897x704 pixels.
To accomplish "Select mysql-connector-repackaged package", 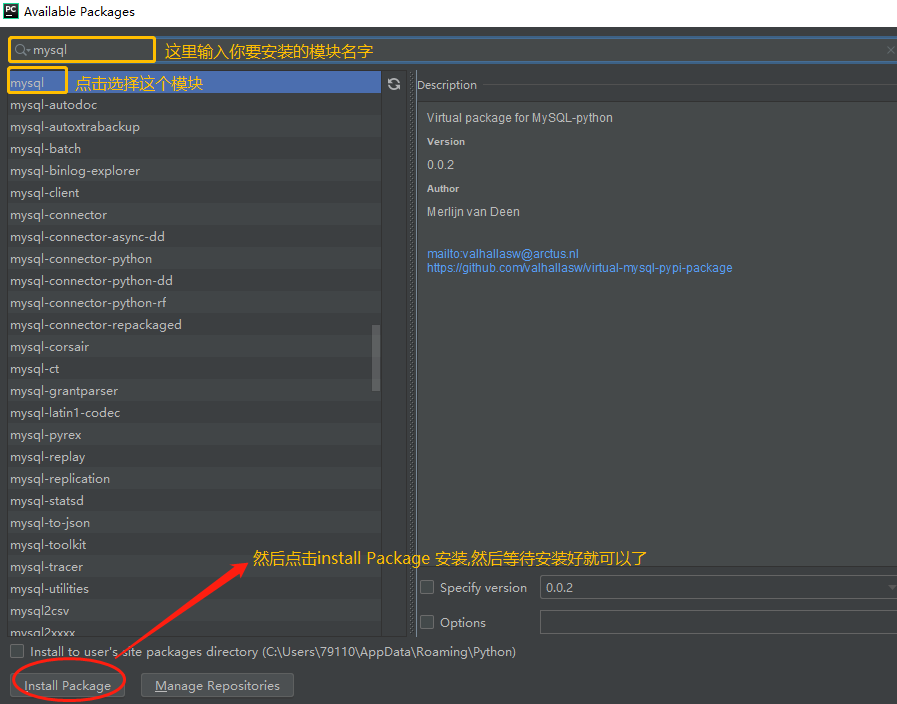I will [x=195, y=325].
